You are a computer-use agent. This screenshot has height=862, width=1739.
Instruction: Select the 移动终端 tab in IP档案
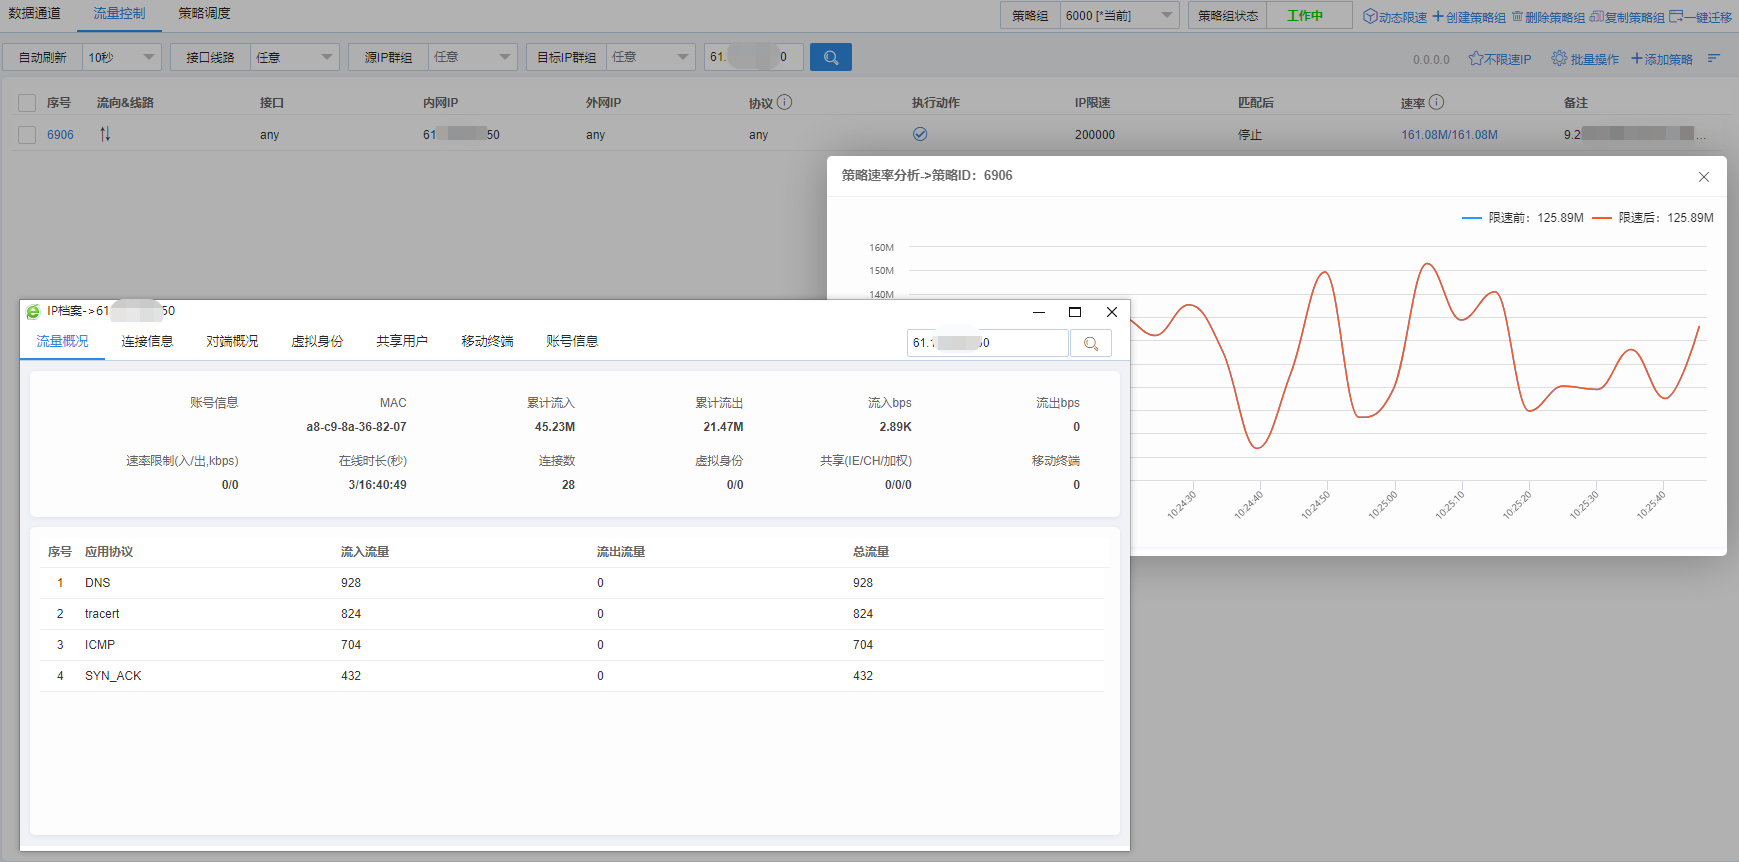(x=487, y=341)
